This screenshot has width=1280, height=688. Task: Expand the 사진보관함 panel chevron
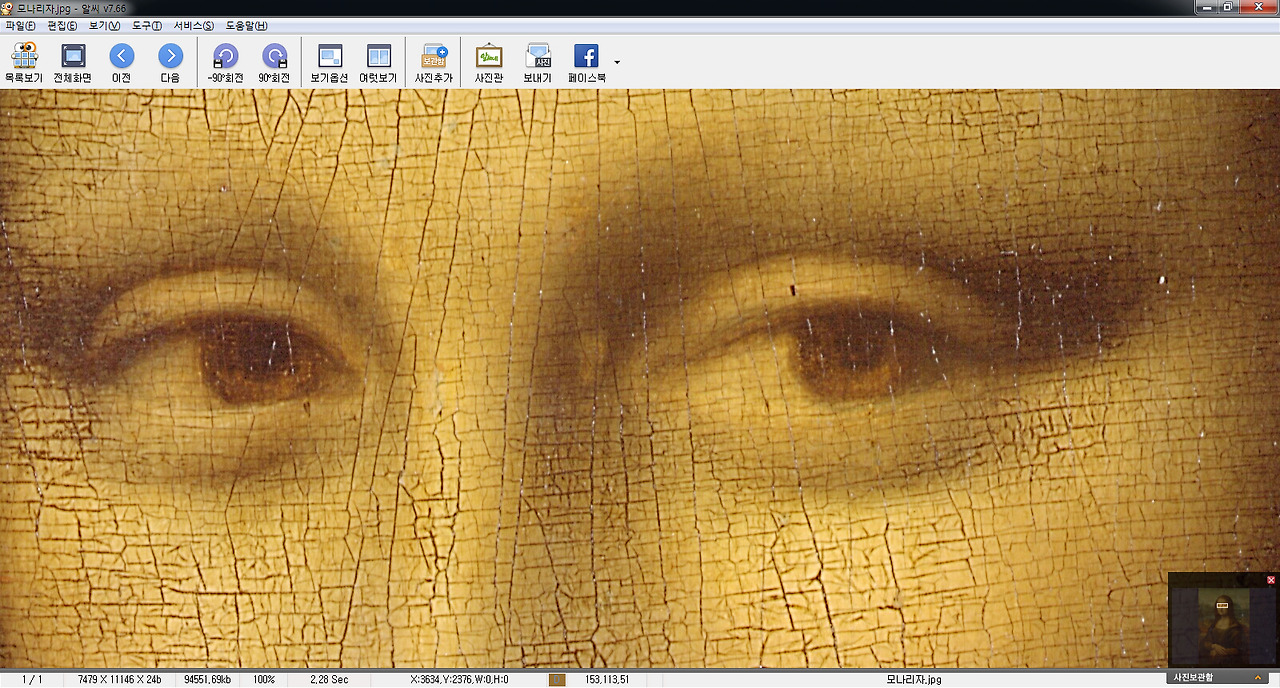point(1257,678)
